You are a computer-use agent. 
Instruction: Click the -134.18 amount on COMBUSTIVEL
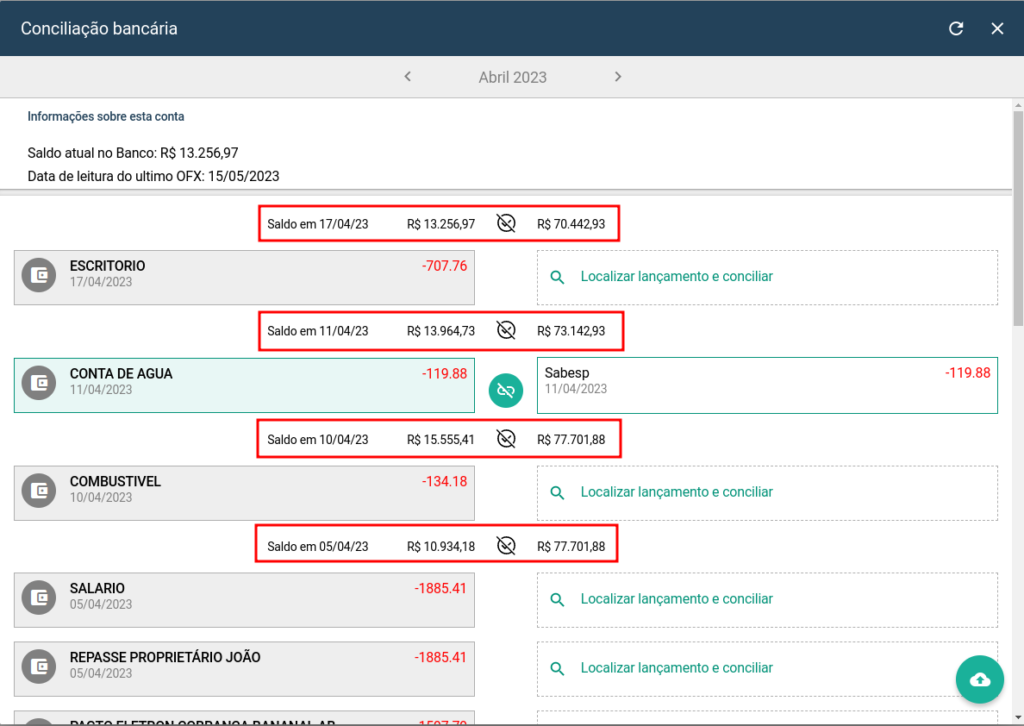tap(444, 481)
